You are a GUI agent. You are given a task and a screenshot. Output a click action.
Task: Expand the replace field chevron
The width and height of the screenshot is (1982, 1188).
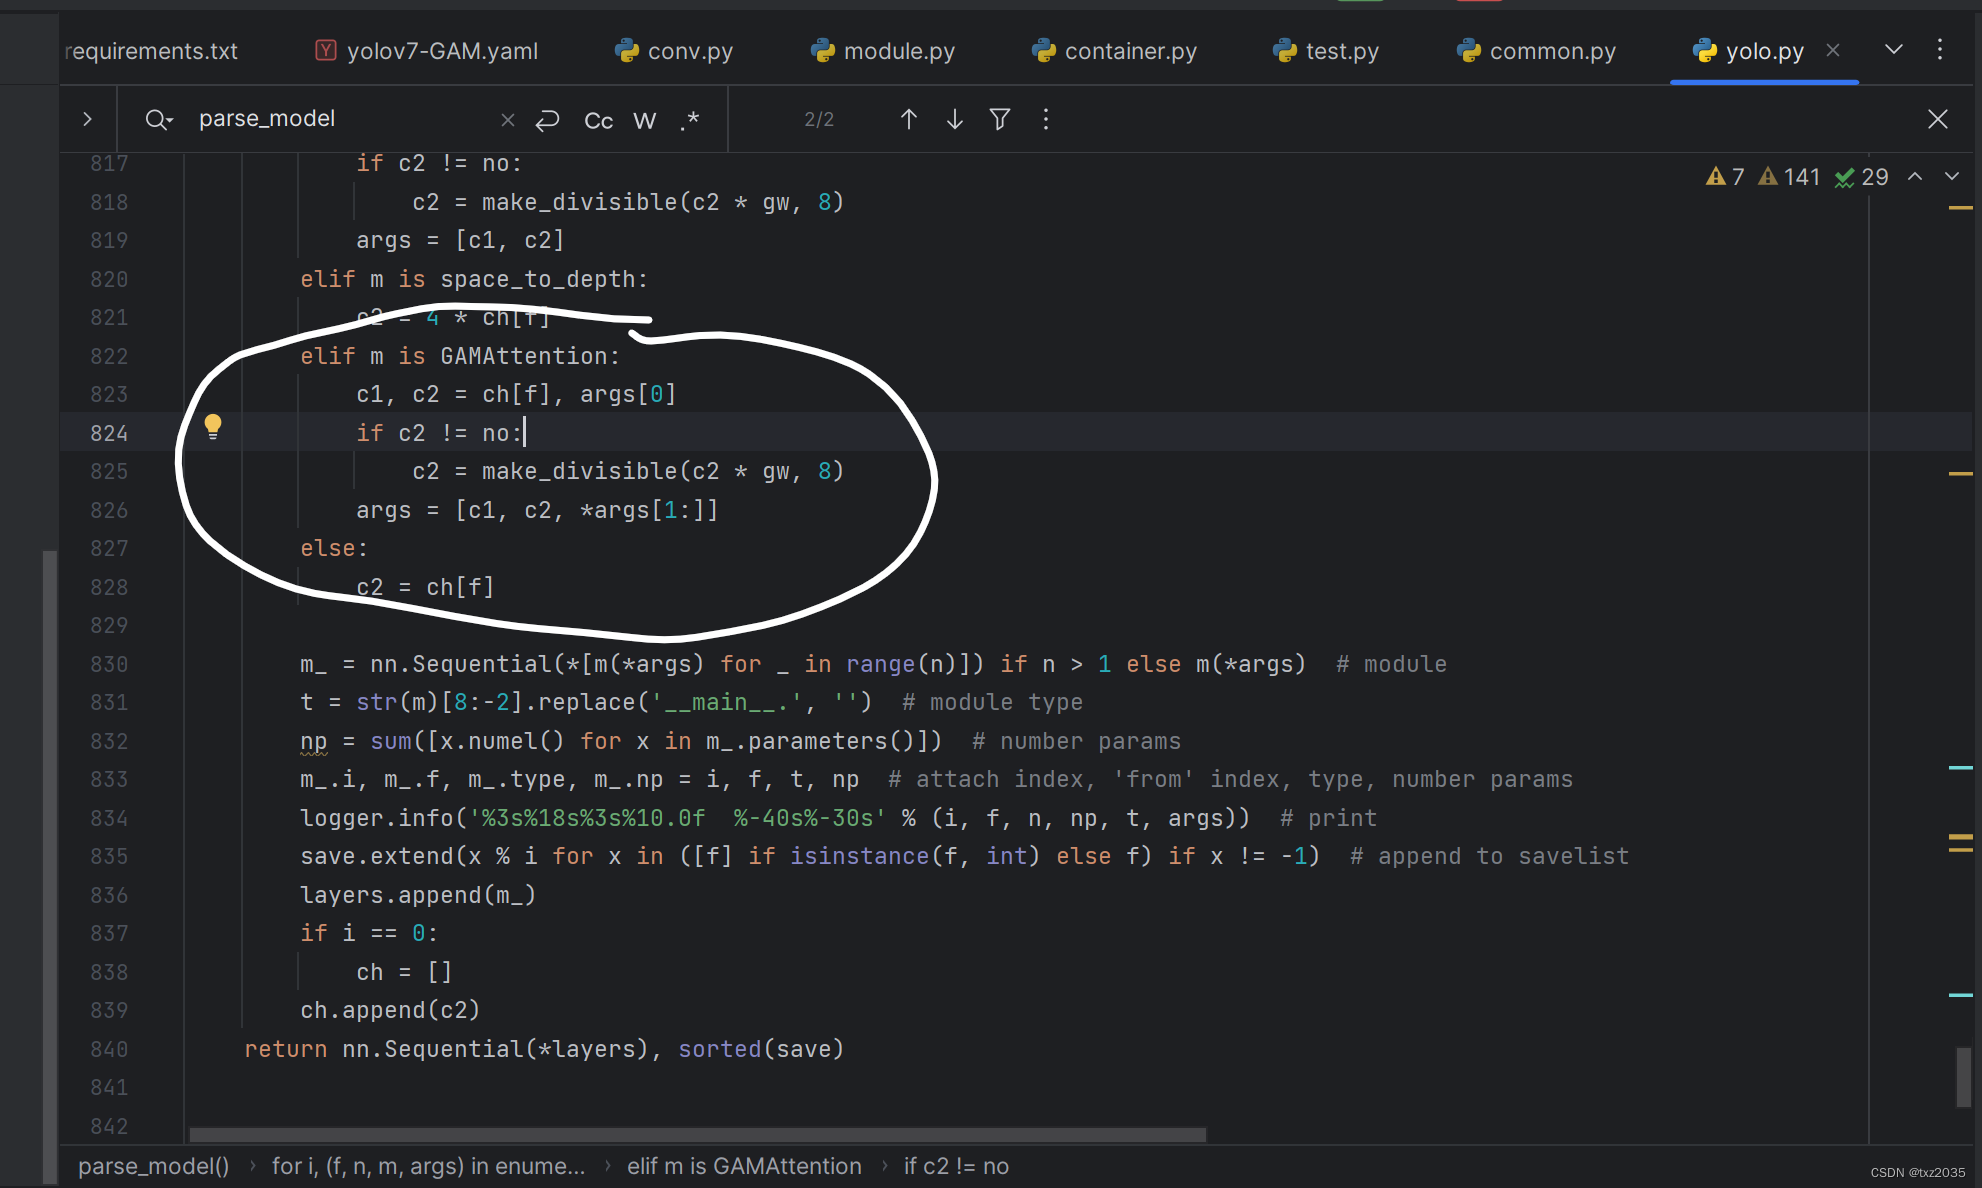88,119
